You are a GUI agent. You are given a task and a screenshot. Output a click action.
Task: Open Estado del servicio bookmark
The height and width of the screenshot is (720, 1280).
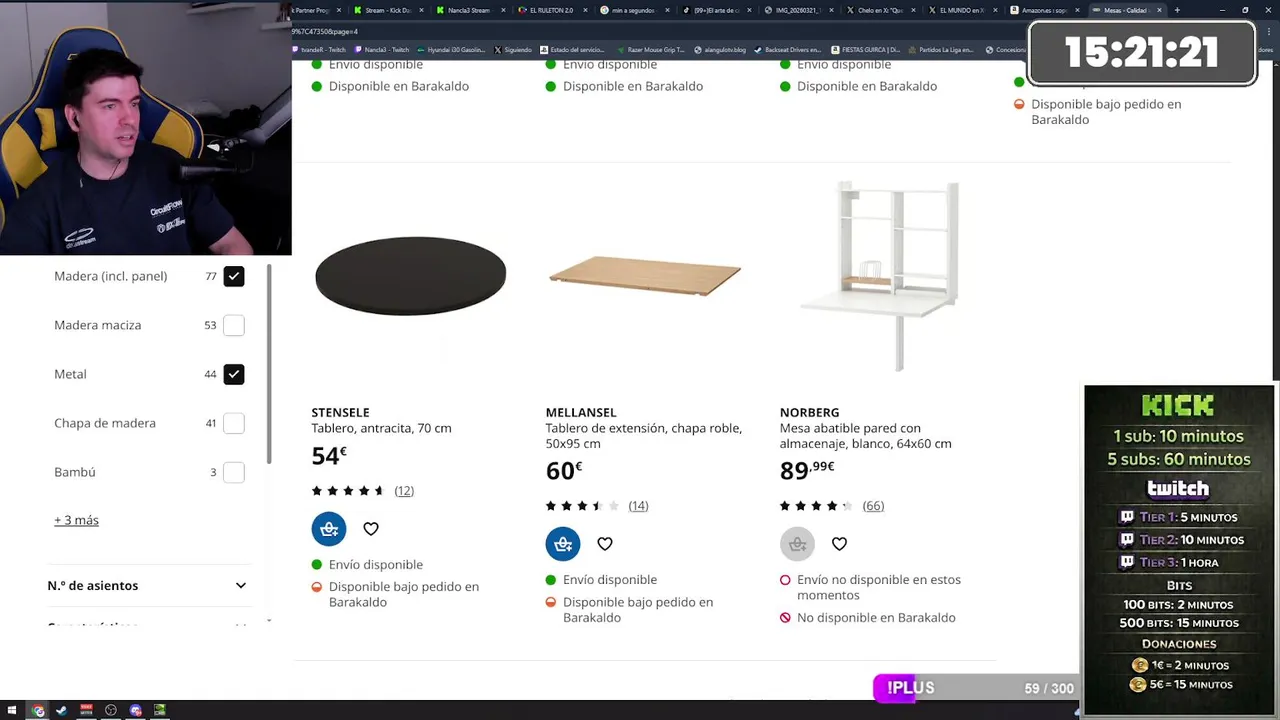pos(572,49)
